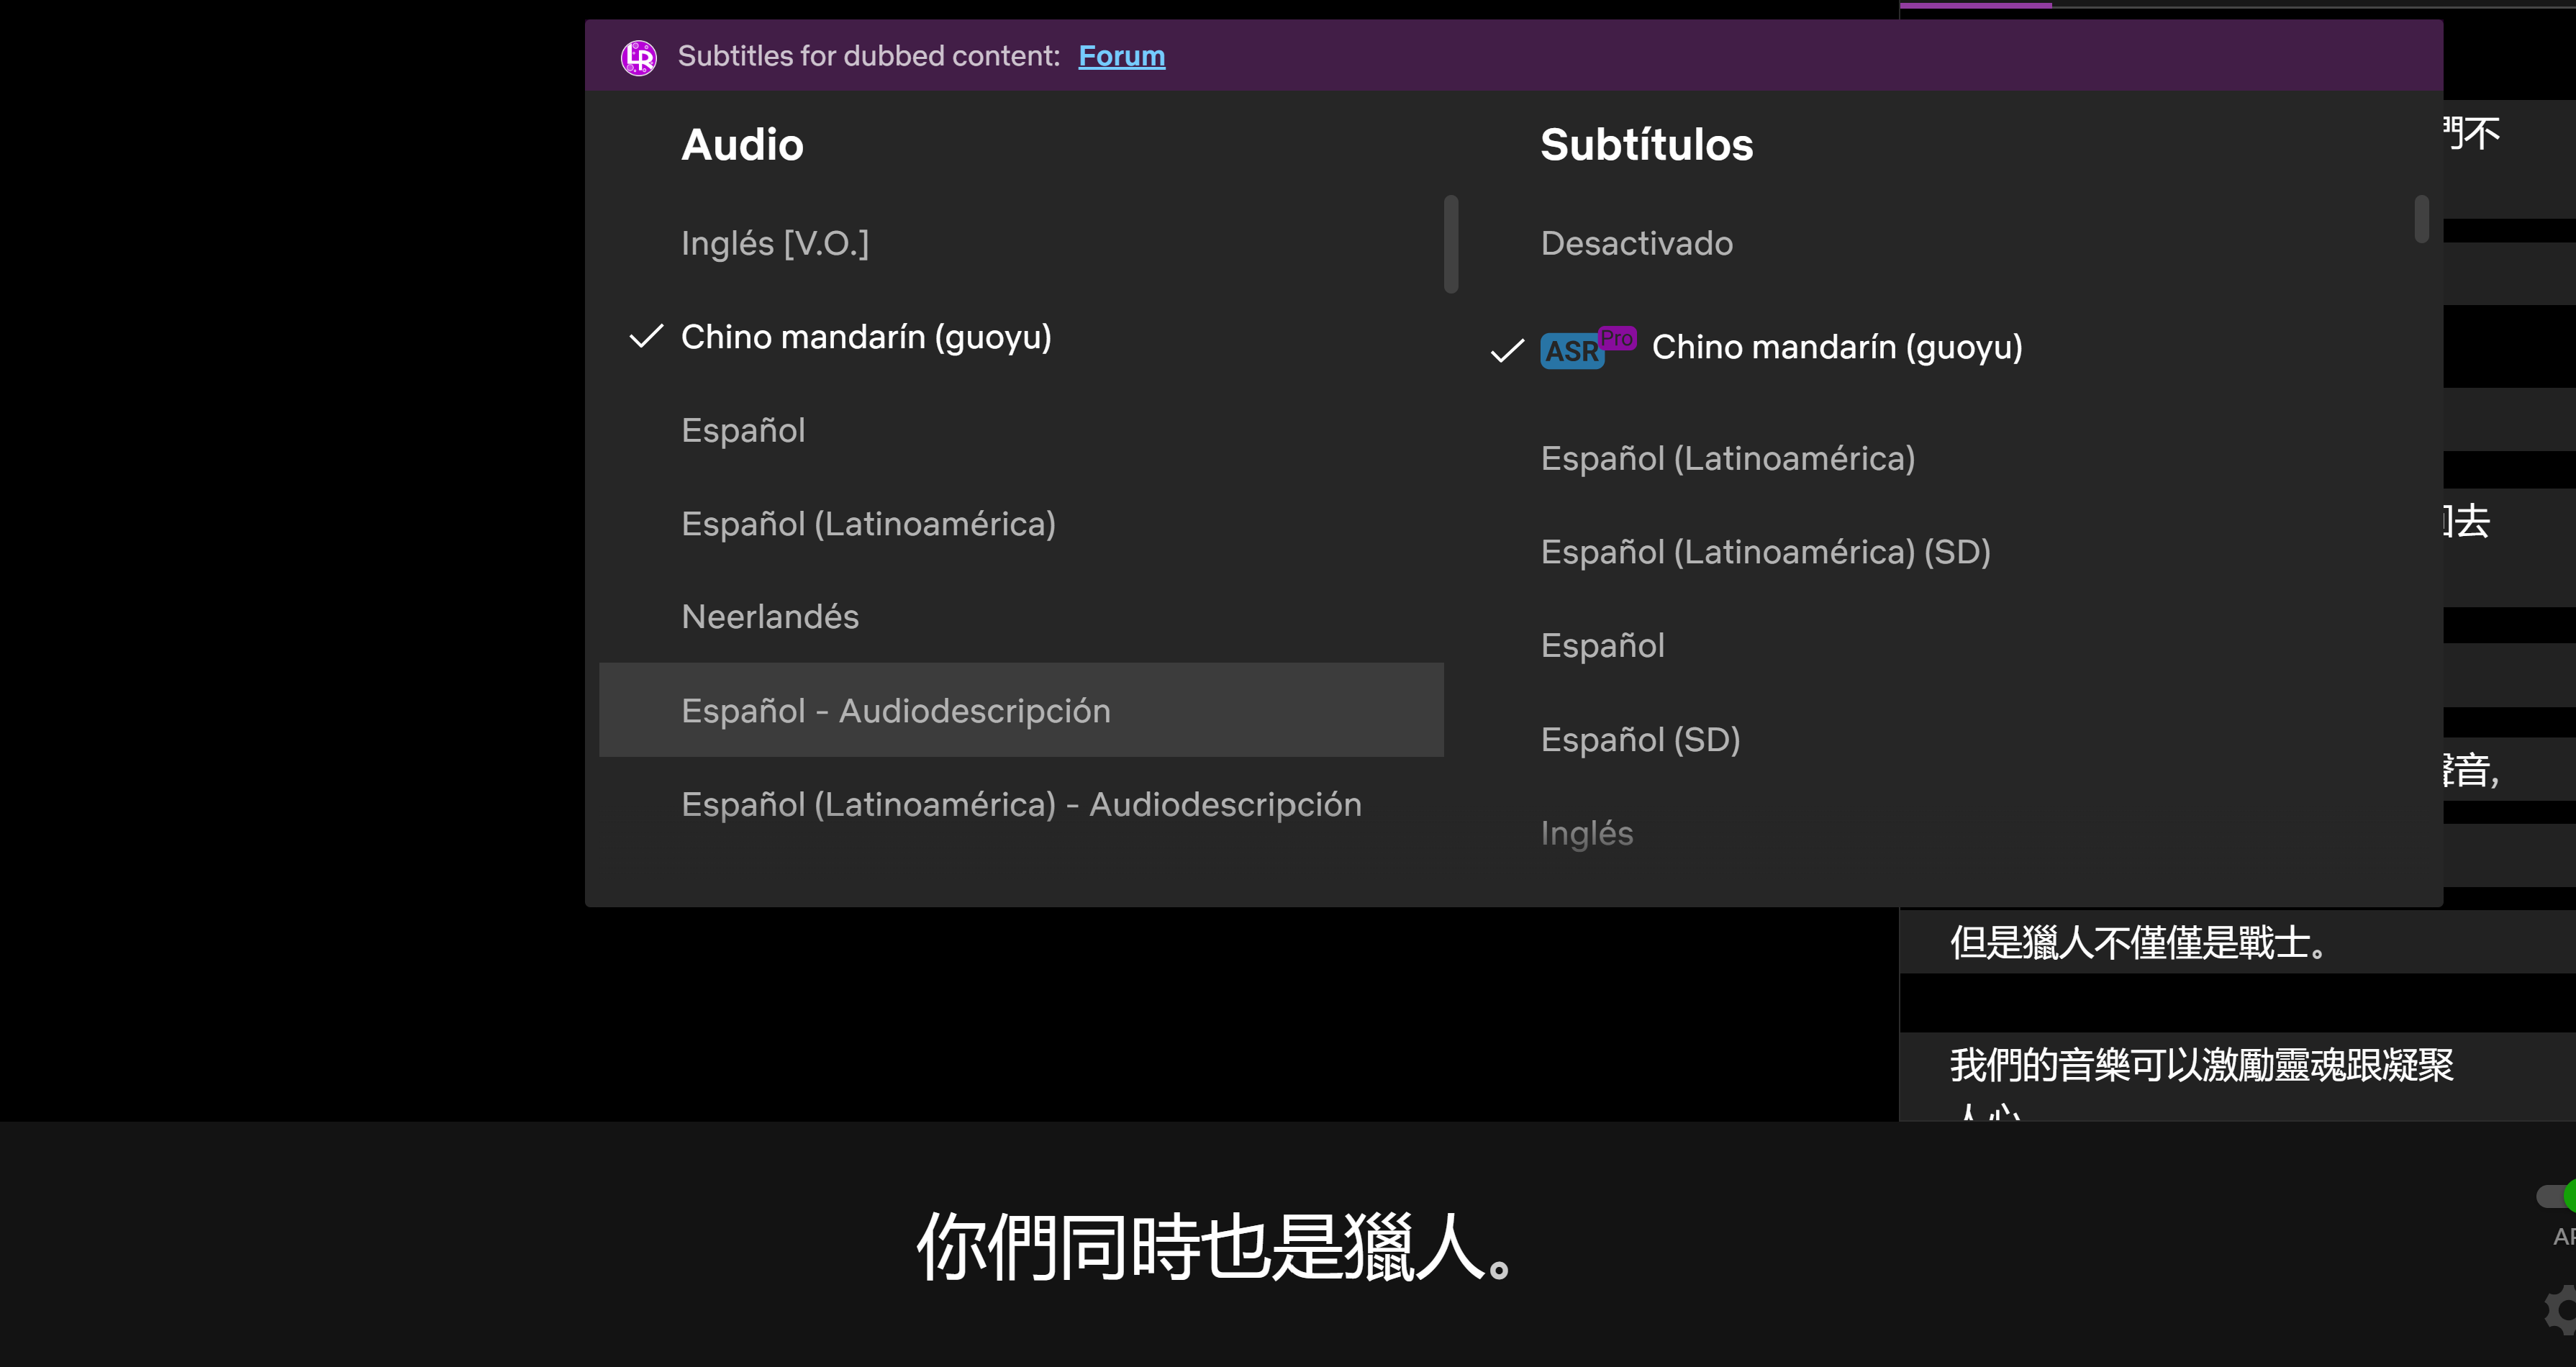
Task: Click the checkmark beside Chino mandarín audio
Action: 646,337
